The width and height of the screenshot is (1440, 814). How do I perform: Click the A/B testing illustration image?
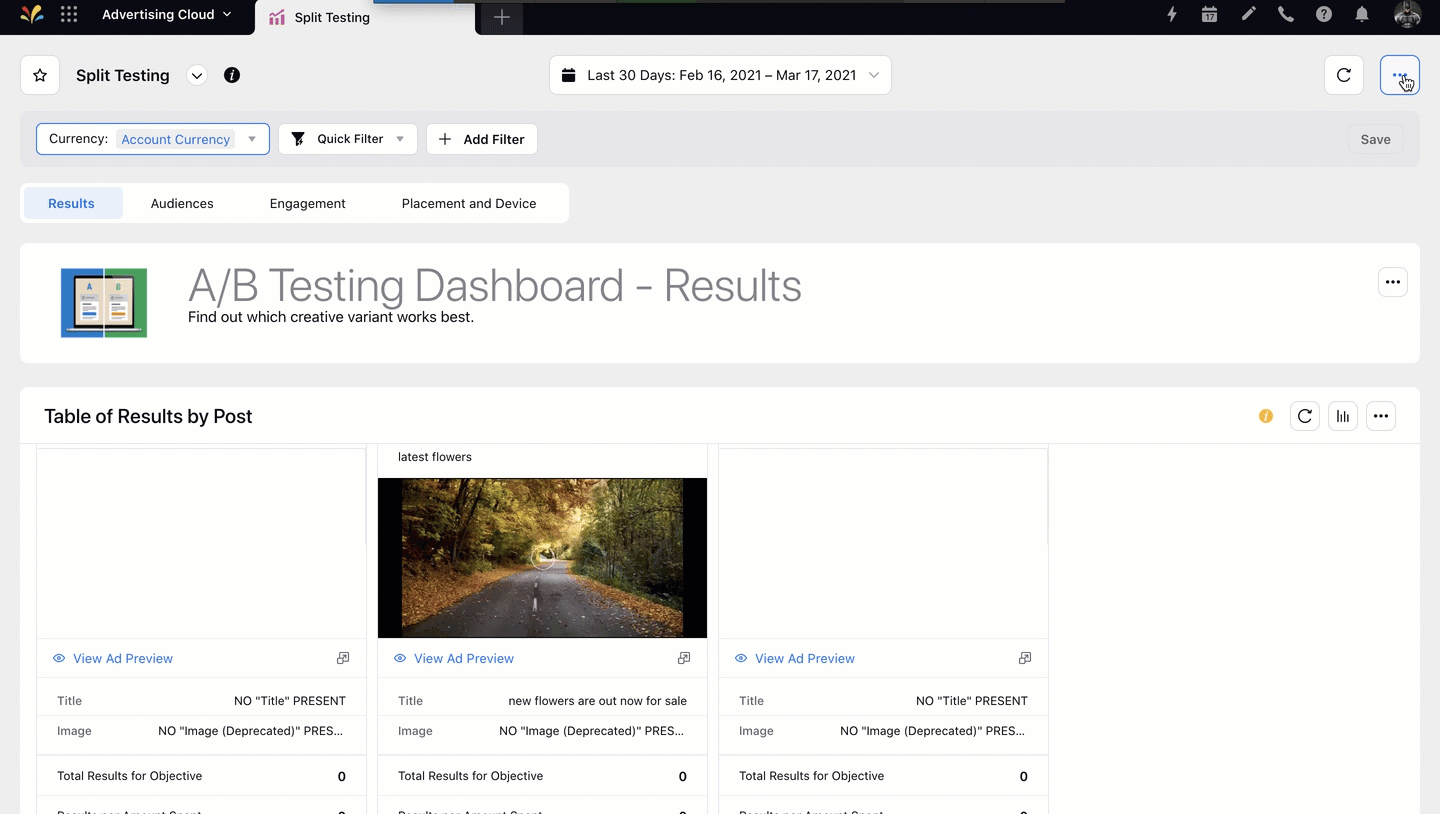click(104, 302)
